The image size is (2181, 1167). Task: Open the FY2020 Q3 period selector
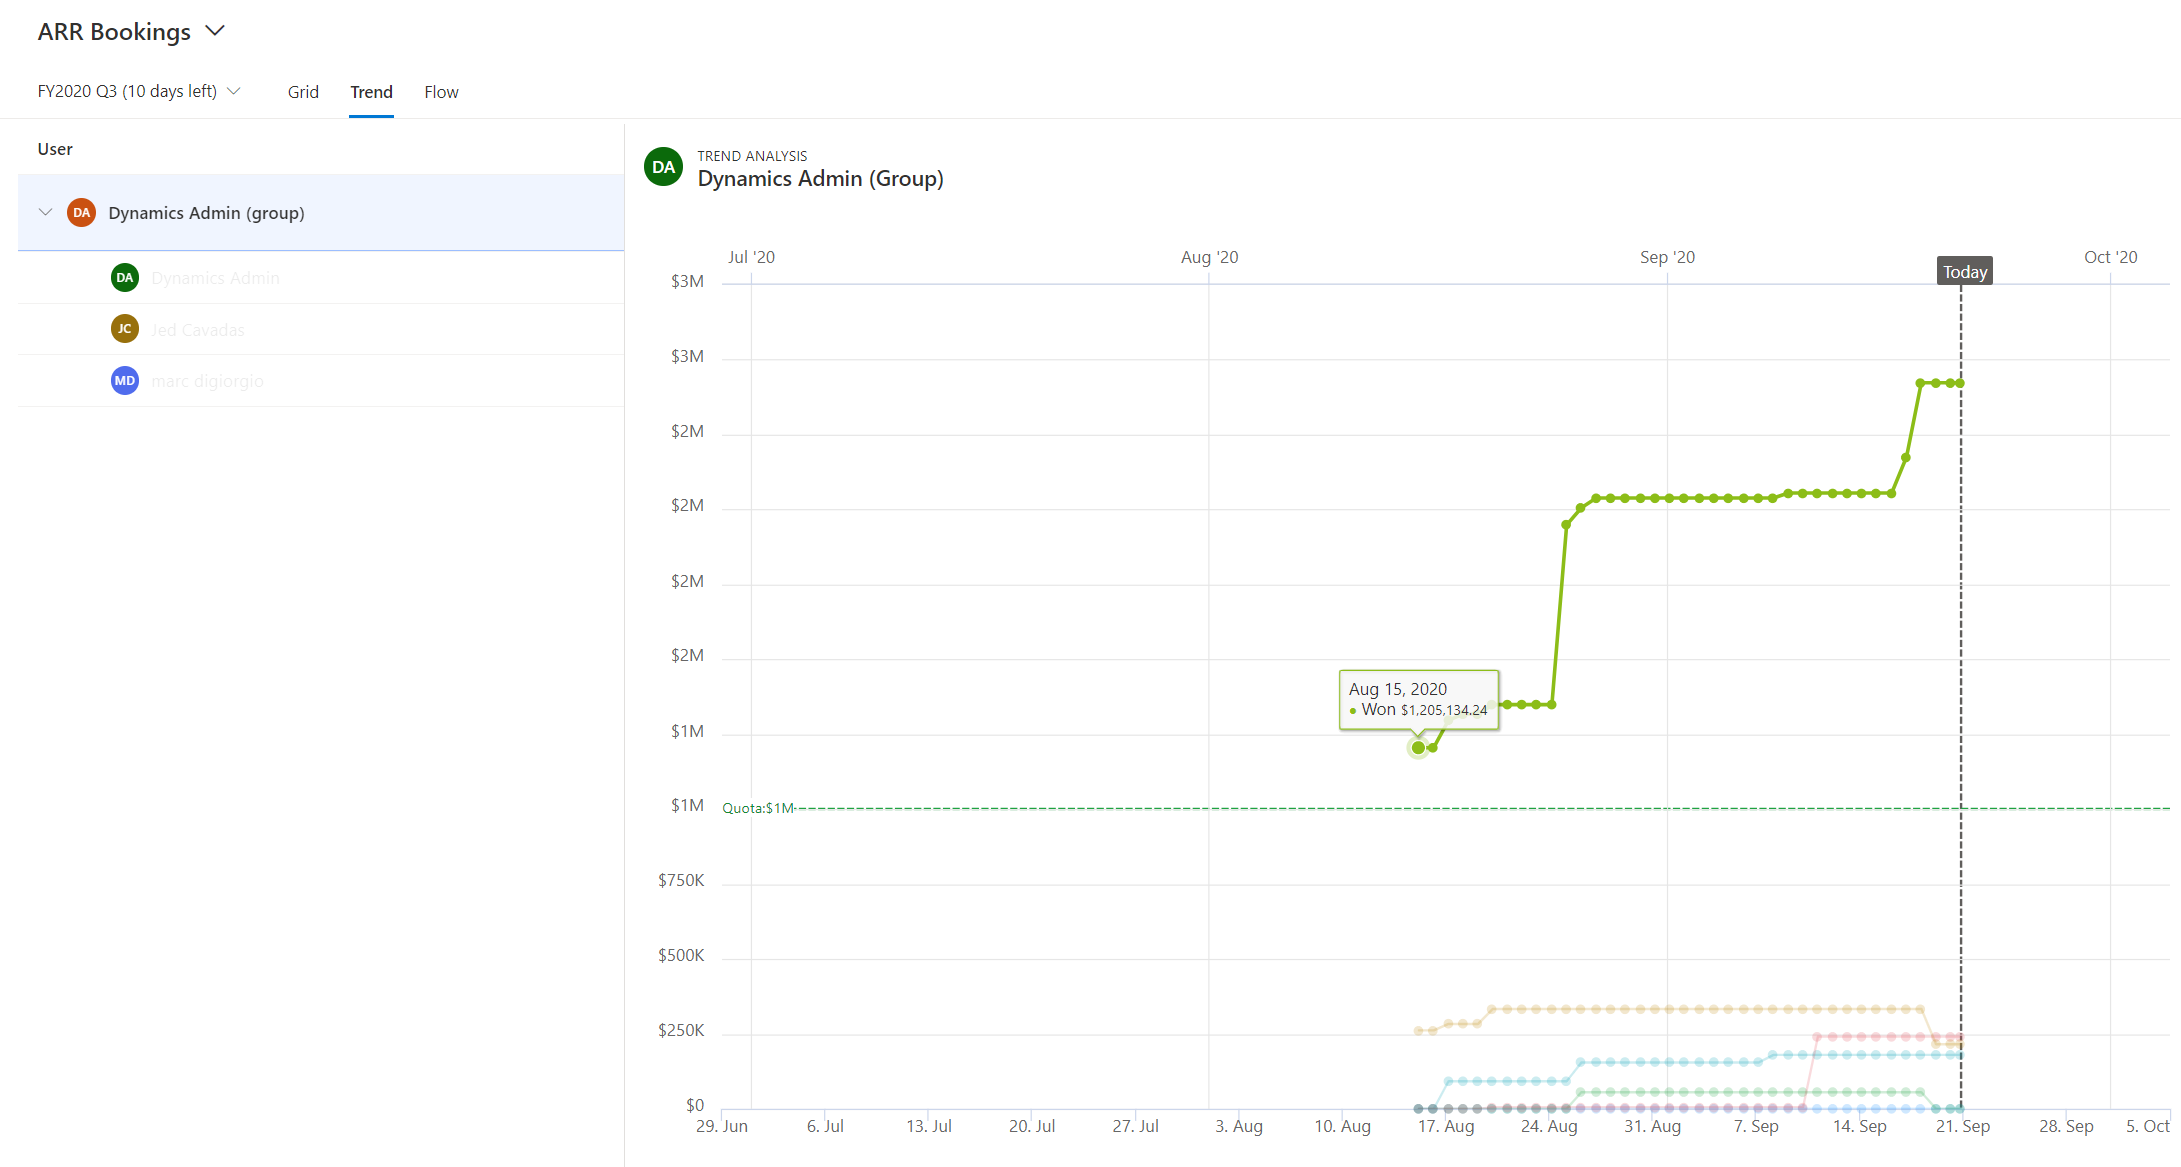coord(139,91)
